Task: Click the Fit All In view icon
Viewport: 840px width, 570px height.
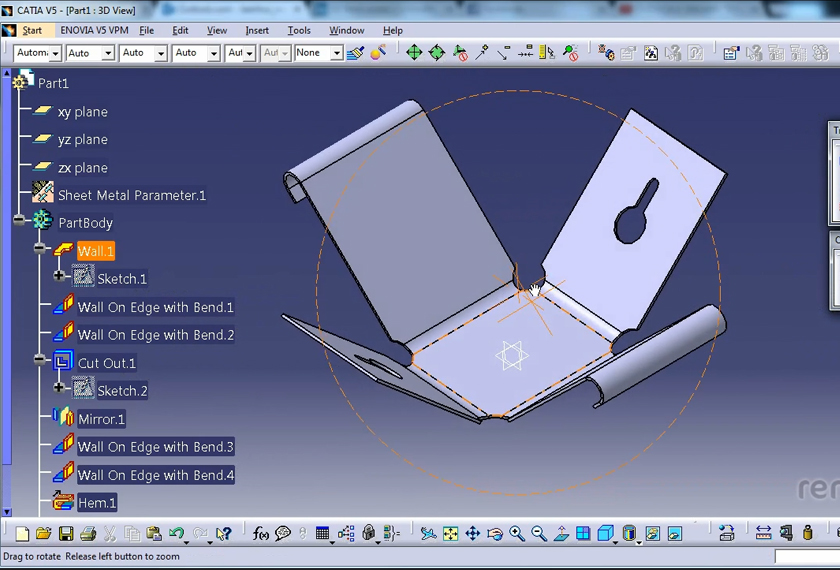Action: [450, 534]
